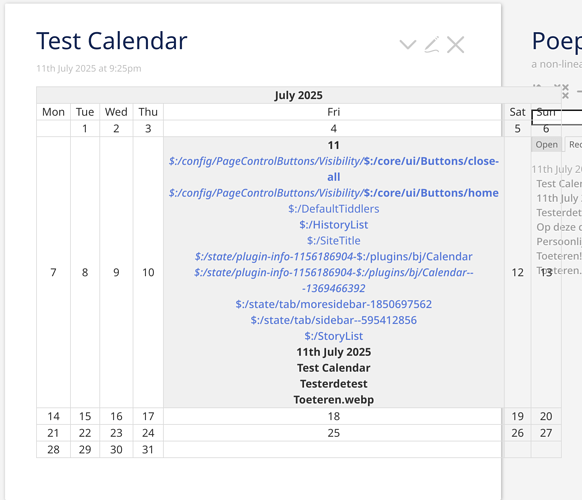Screen dimensions: 582x500
Task: Click the July 2025 calendar header
Action: [x=298, y=95]
